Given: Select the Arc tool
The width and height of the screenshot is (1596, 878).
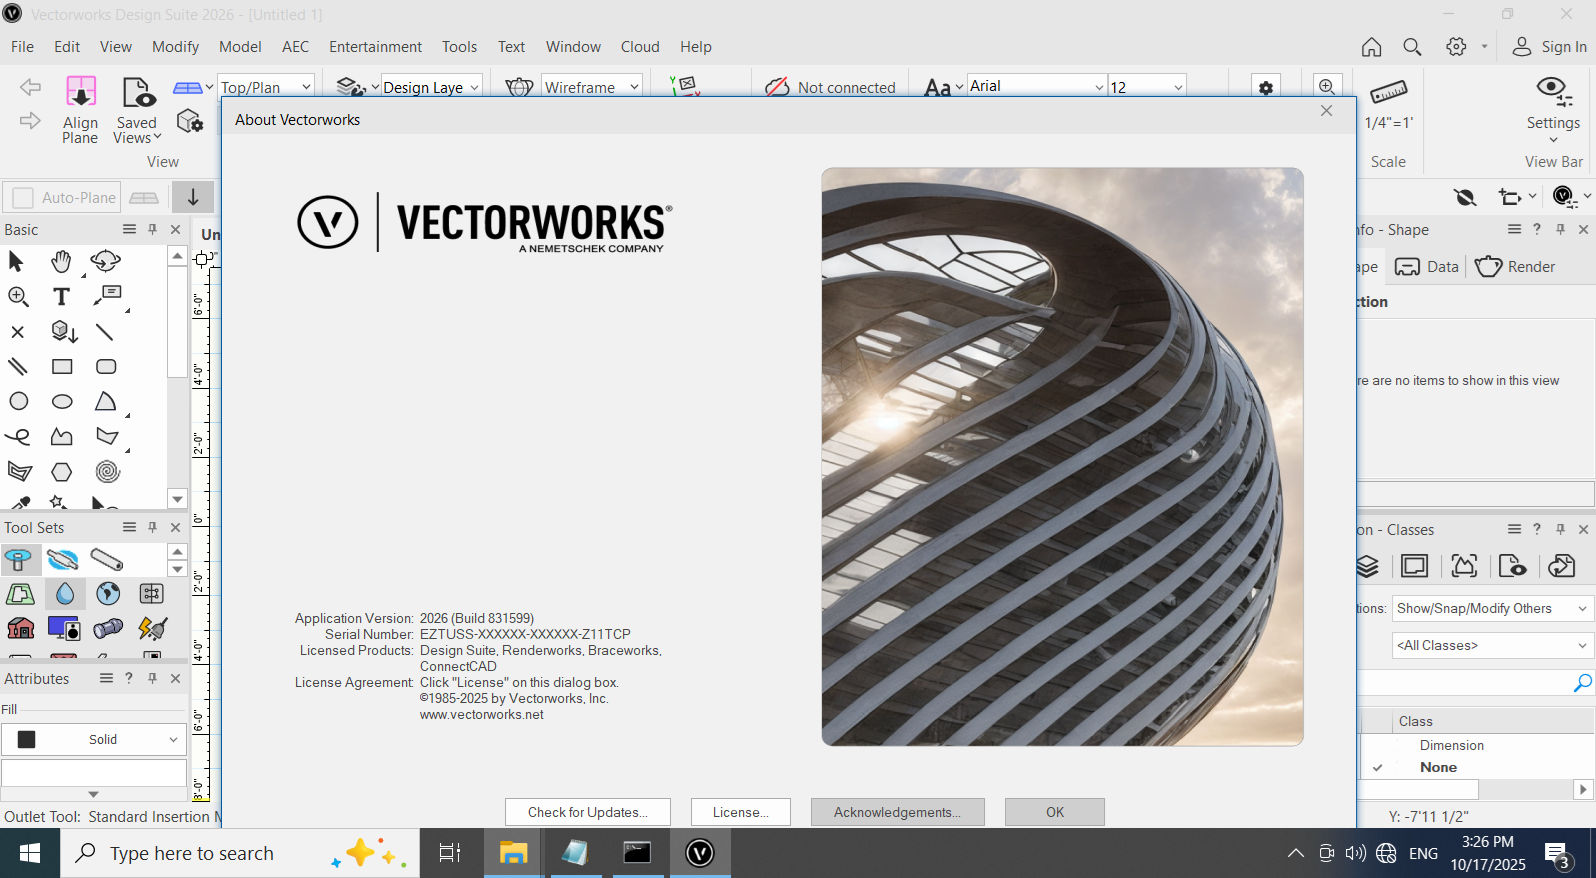Looking at the screenshot, I should pos(106,401).
